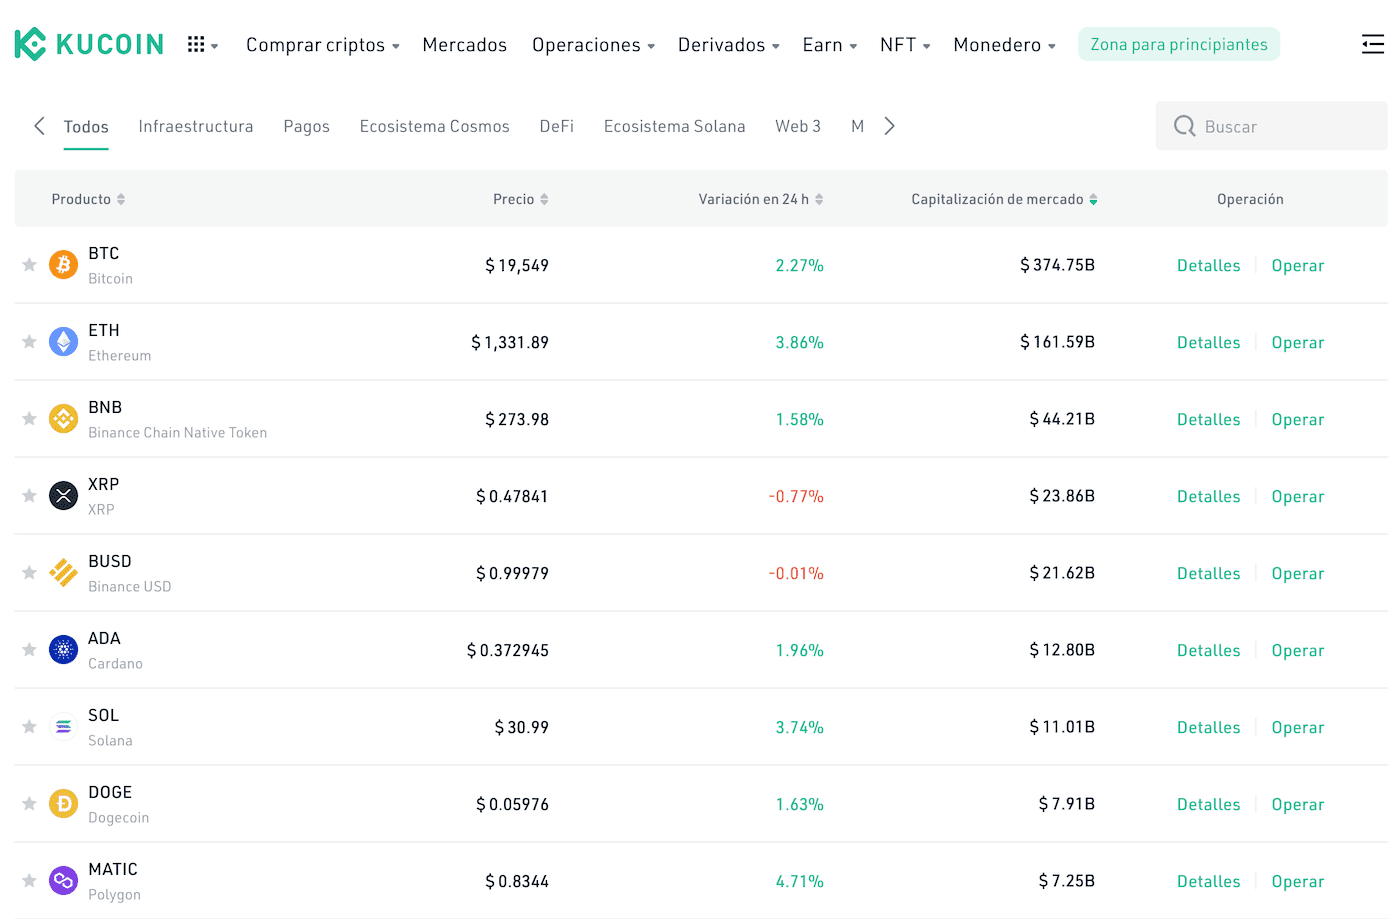Sort by Variación en 24 h

[x=761, y=199]
